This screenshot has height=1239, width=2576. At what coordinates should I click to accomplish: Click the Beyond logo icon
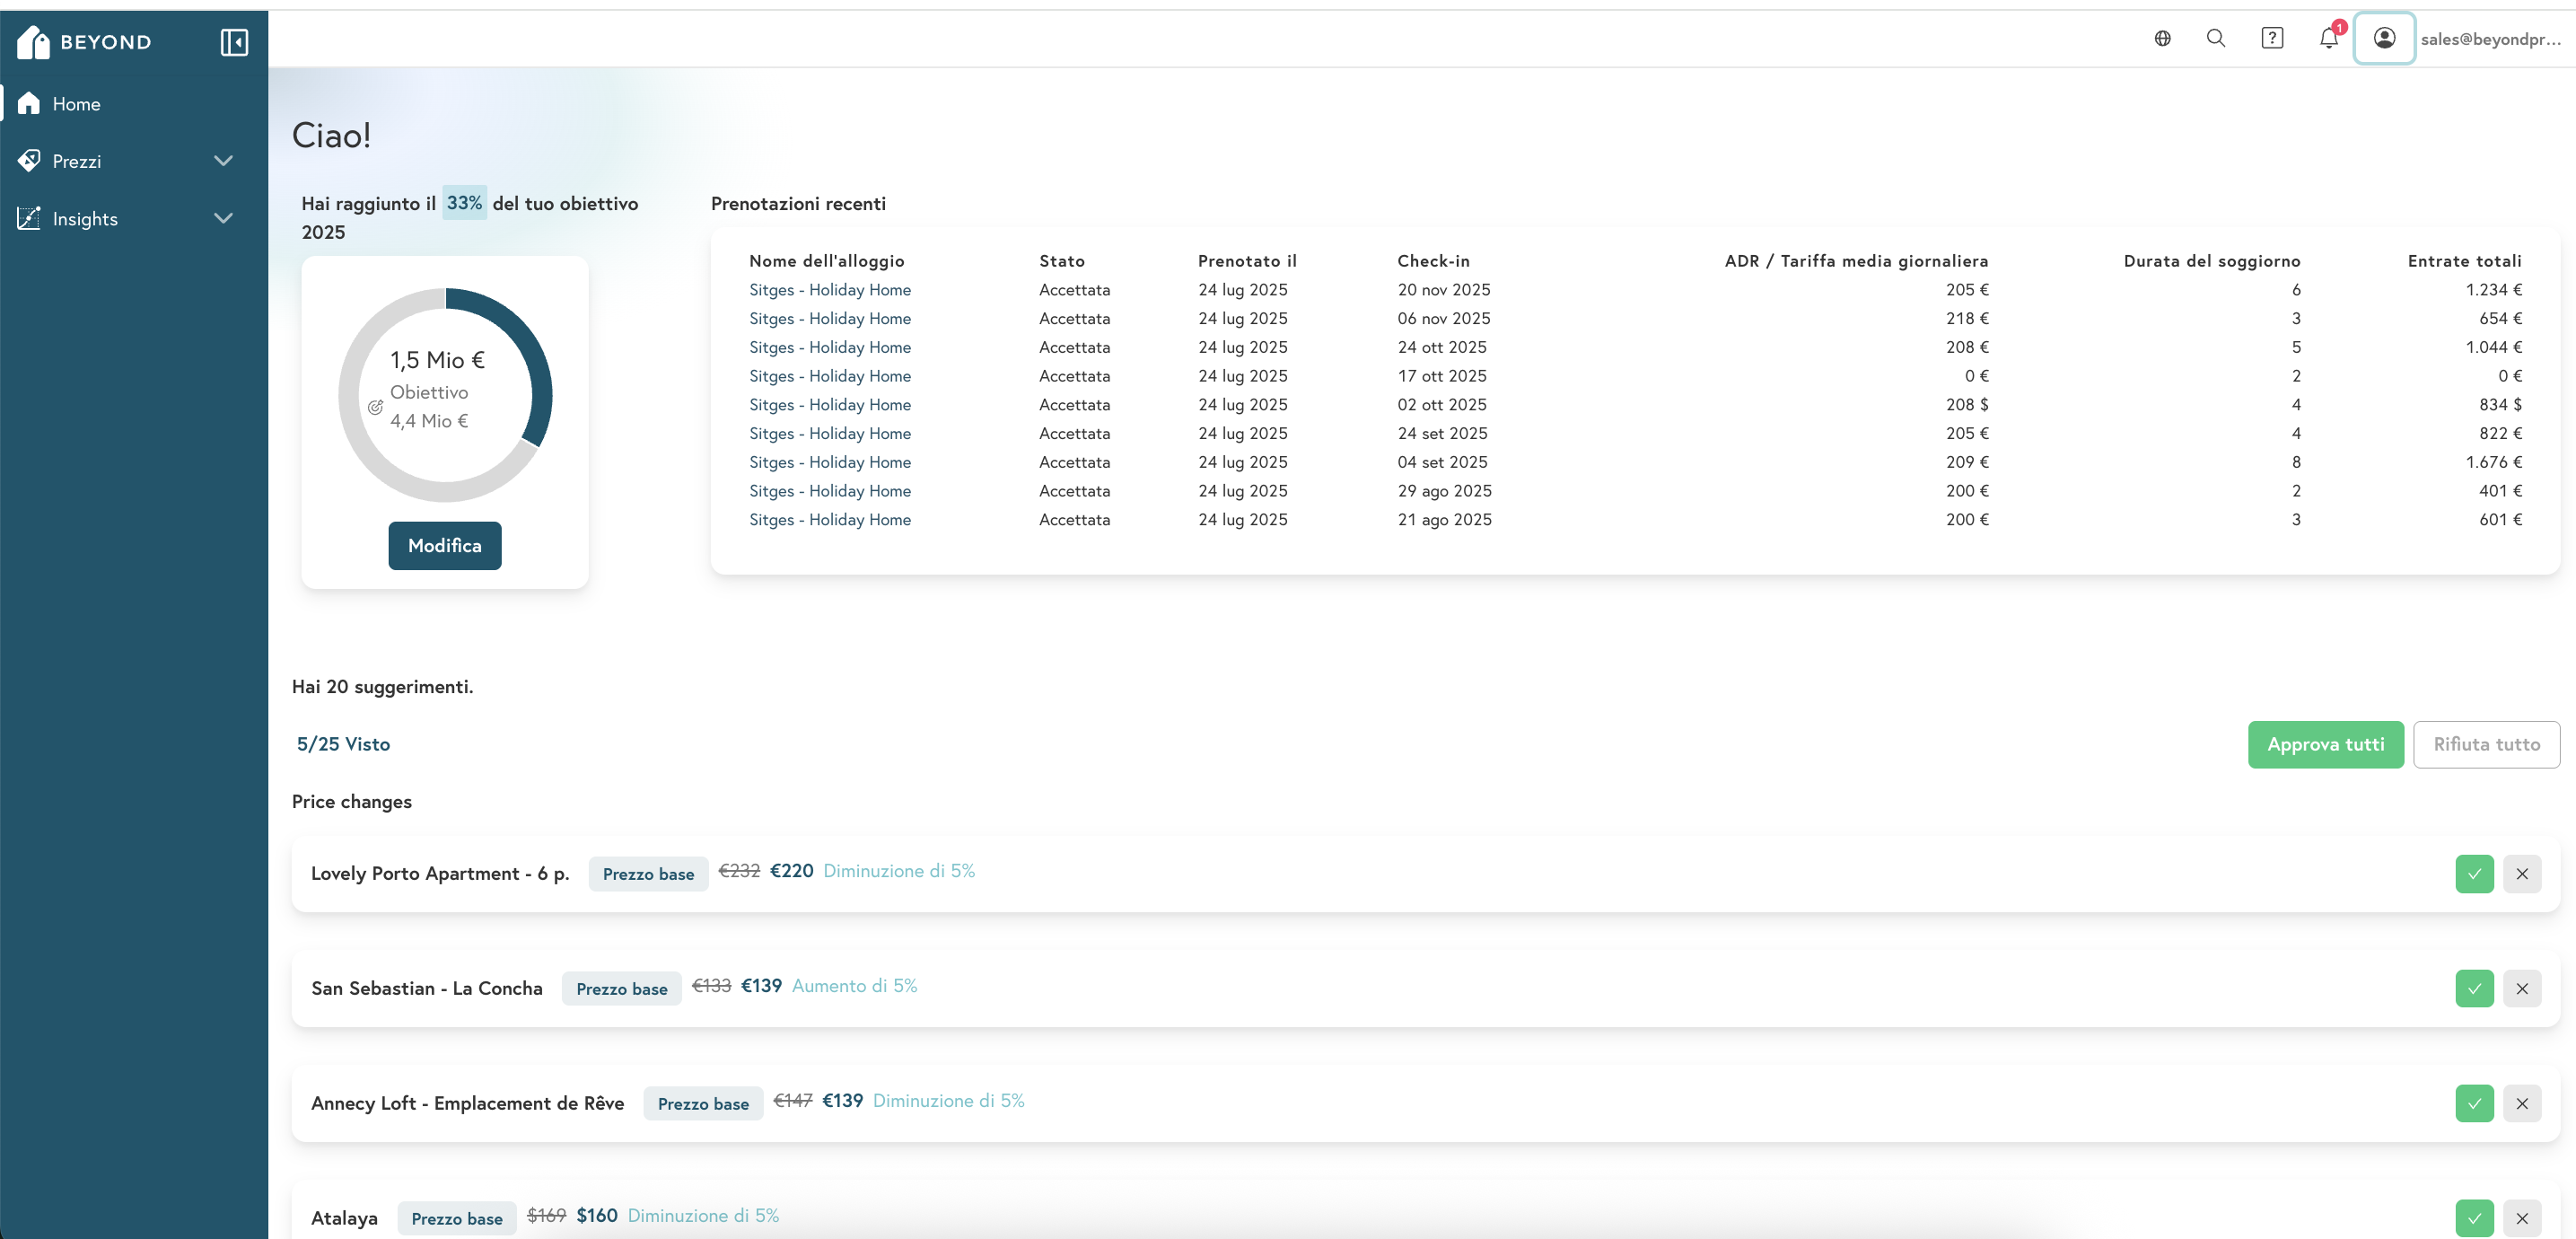click(x=33, y=42)
